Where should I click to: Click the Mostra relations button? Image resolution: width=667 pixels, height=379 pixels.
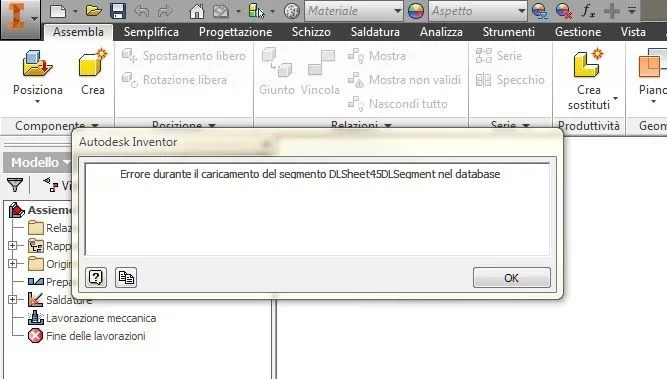point(377,56)
